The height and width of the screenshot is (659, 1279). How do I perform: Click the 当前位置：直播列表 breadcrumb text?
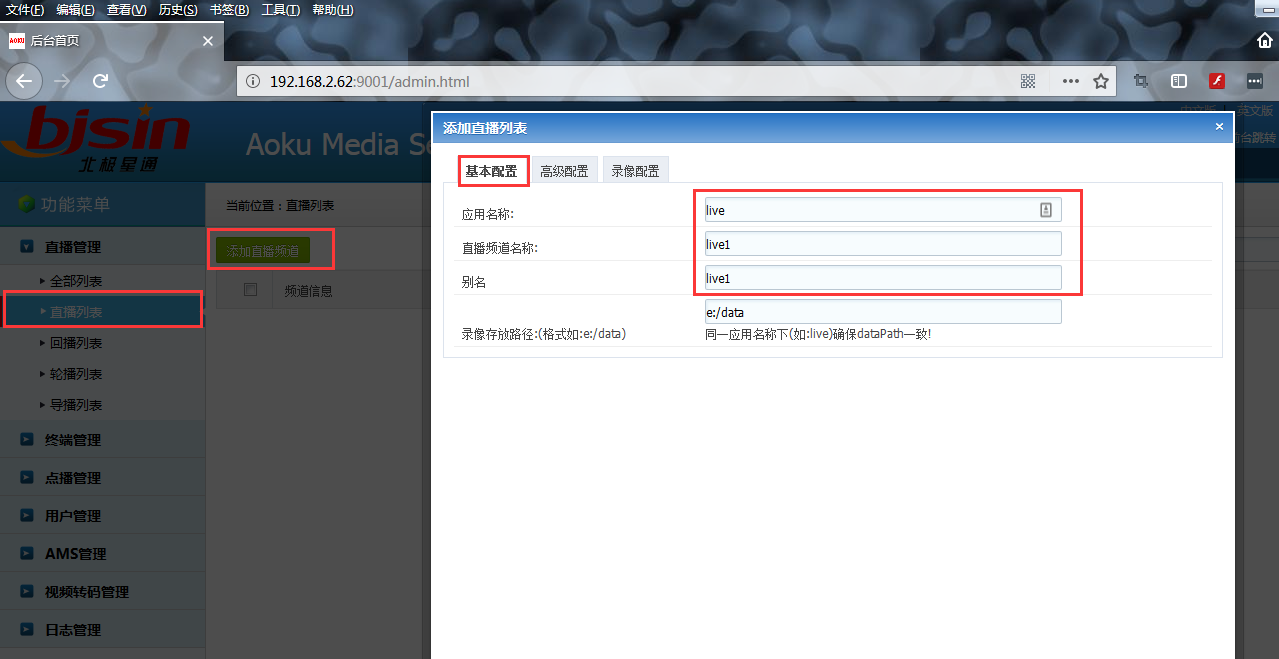click(x=280, y=205)
